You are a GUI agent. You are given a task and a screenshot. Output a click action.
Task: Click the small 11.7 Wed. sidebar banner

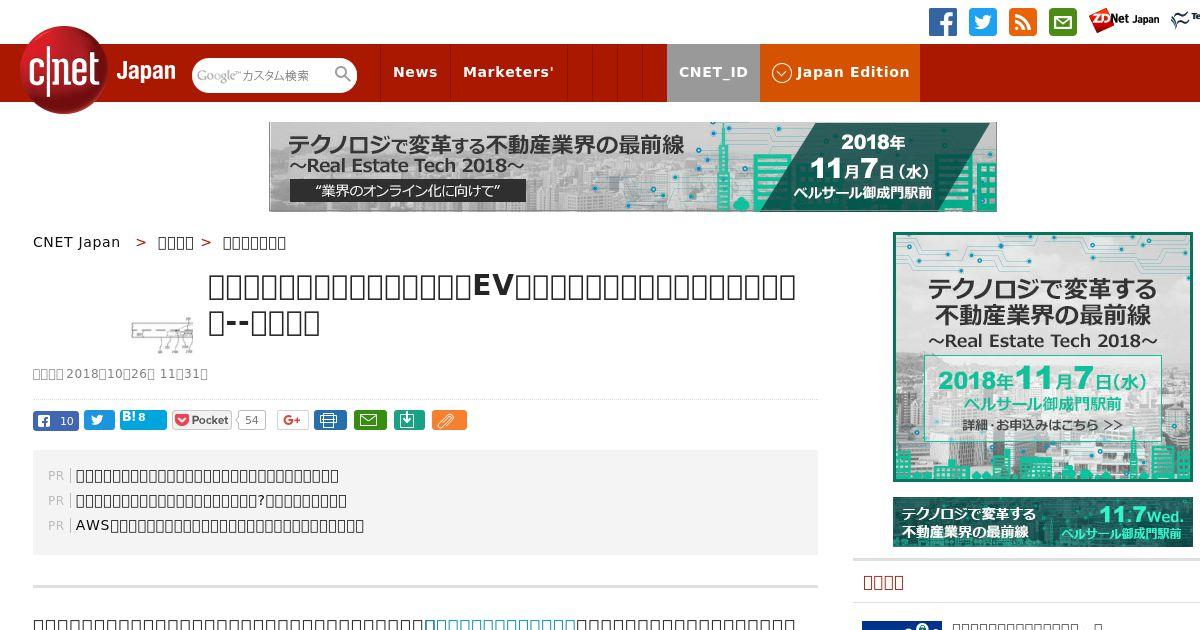pos(1043,522)
